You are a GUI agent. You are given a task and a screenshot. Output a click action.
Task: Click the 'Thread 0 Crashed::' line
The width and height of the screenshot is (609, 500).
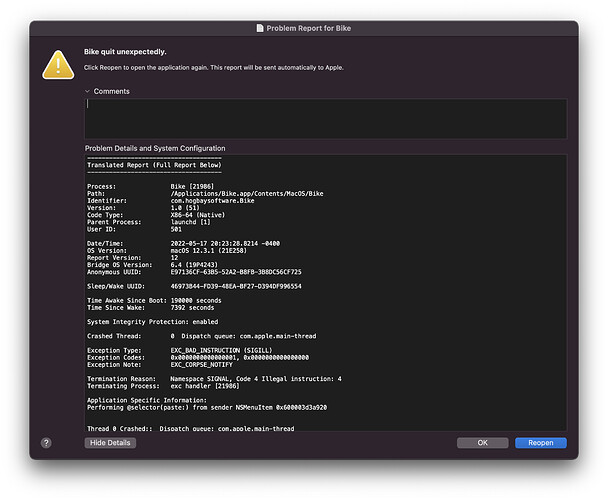191,429
